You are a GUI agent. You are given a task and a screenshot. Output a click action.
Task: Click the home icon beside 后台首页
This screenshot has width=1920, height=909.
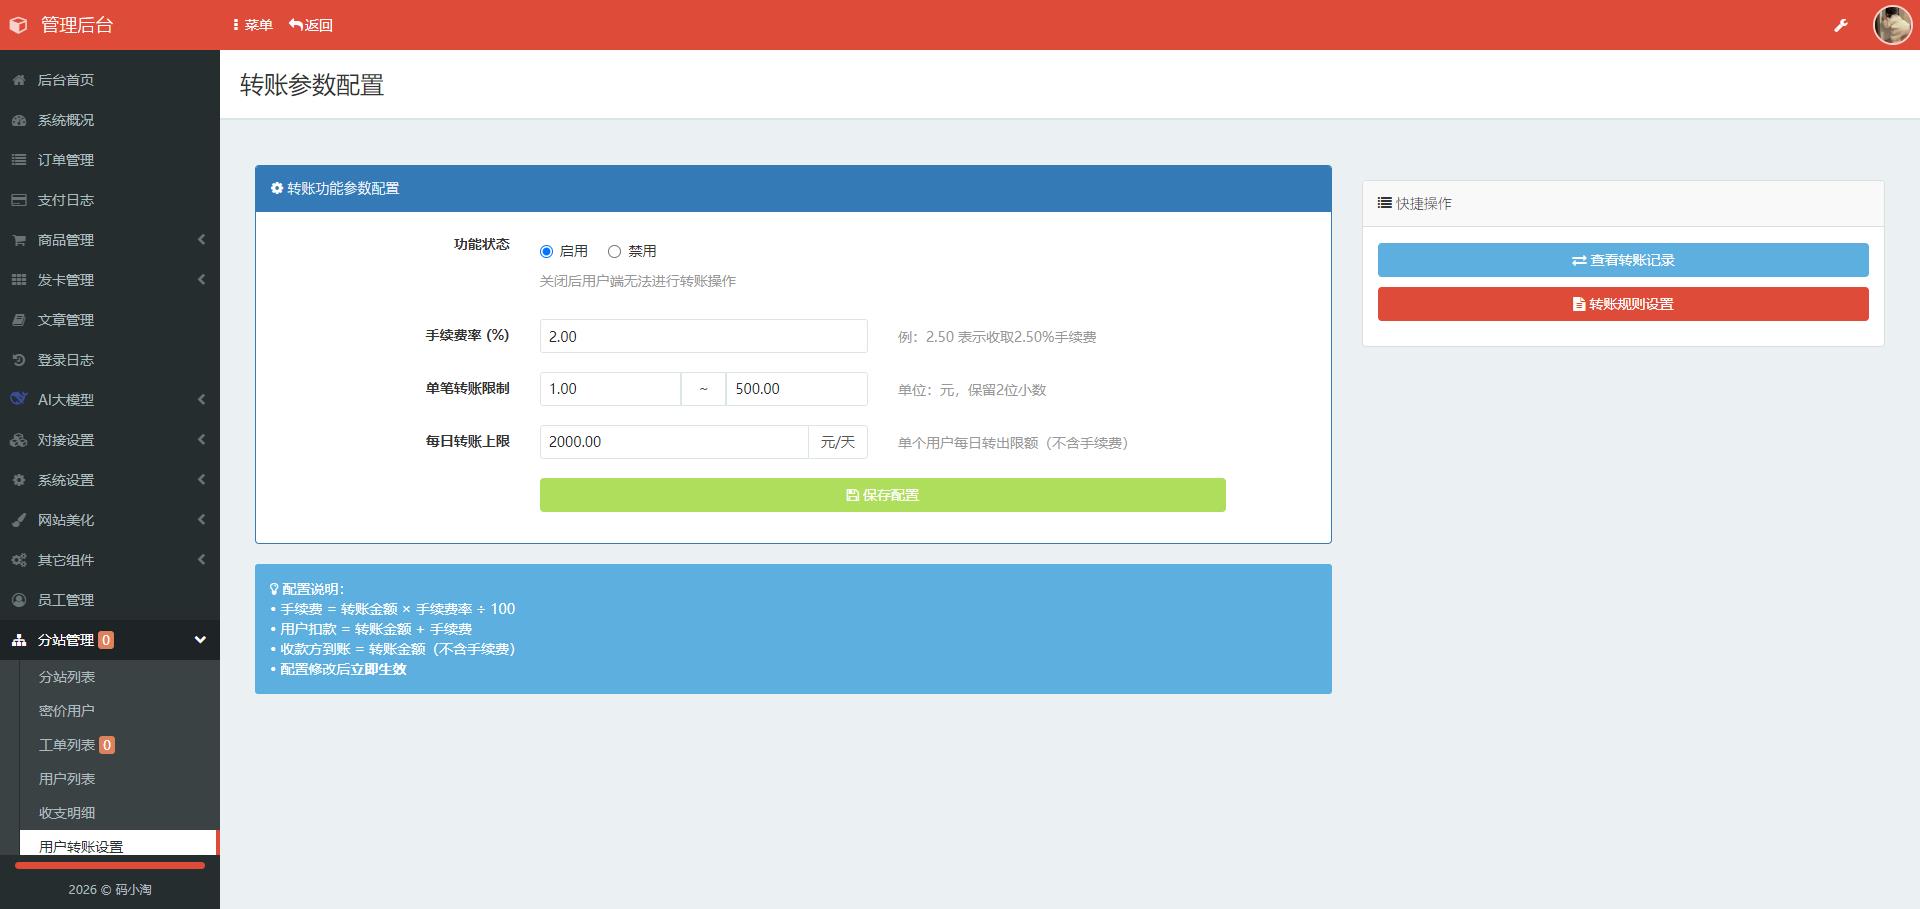[19, 80]
